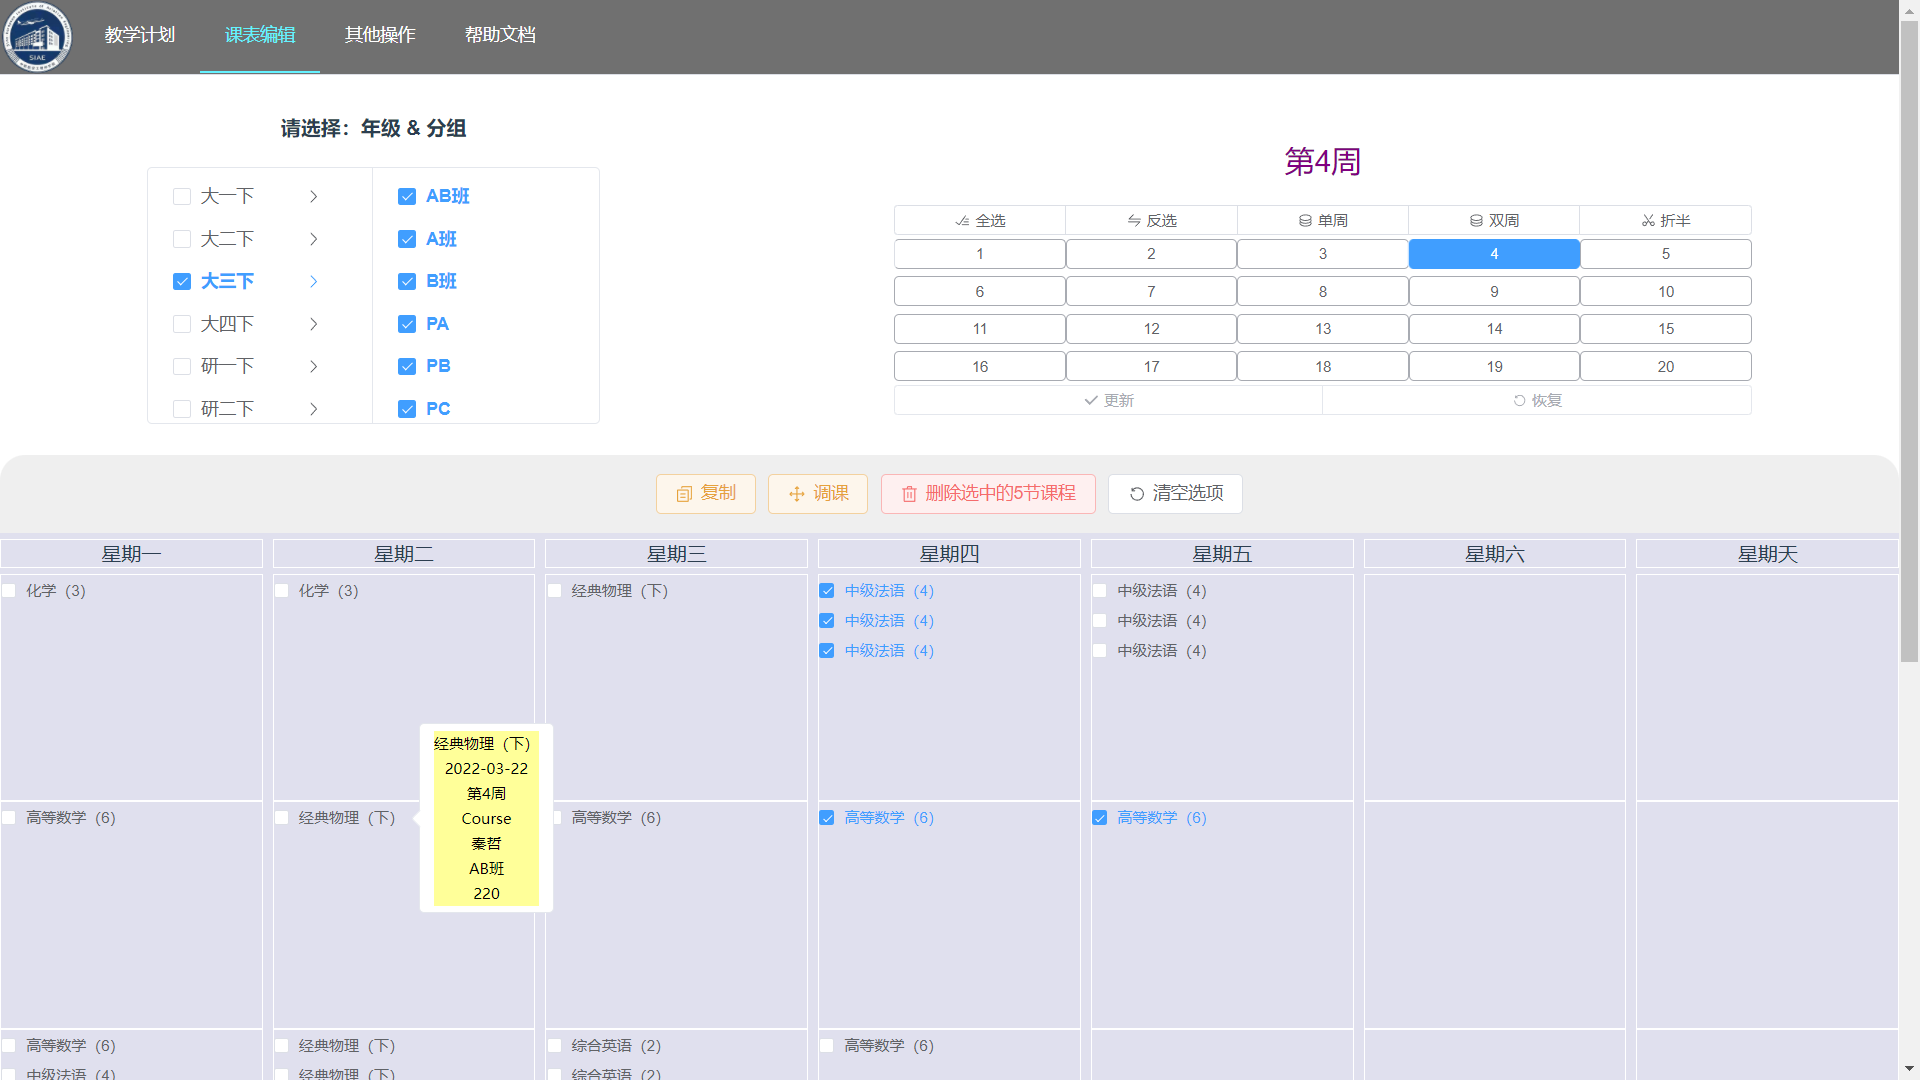Screen dimensions: 1920x1080
Task: Select odd weeks with 单周
Action: 1323,220
